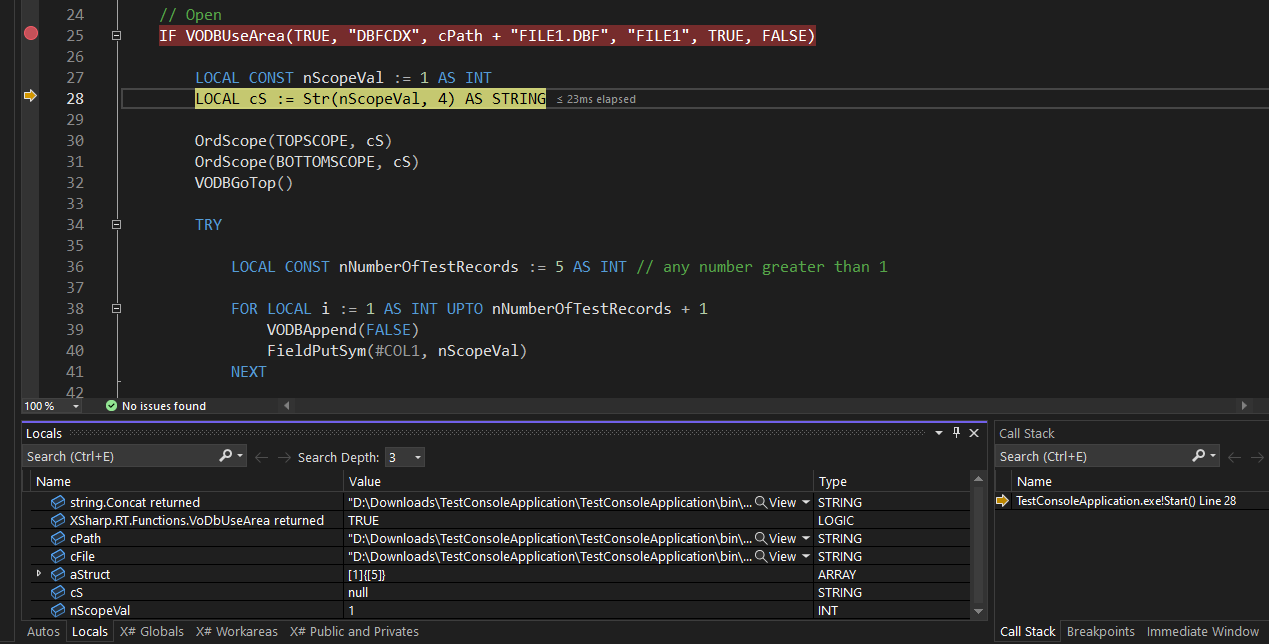This screenshot has width=1269, height=644.
Task: Click the green No issues found checkmark
Action: pyautogui.click(x=110, y=406)
